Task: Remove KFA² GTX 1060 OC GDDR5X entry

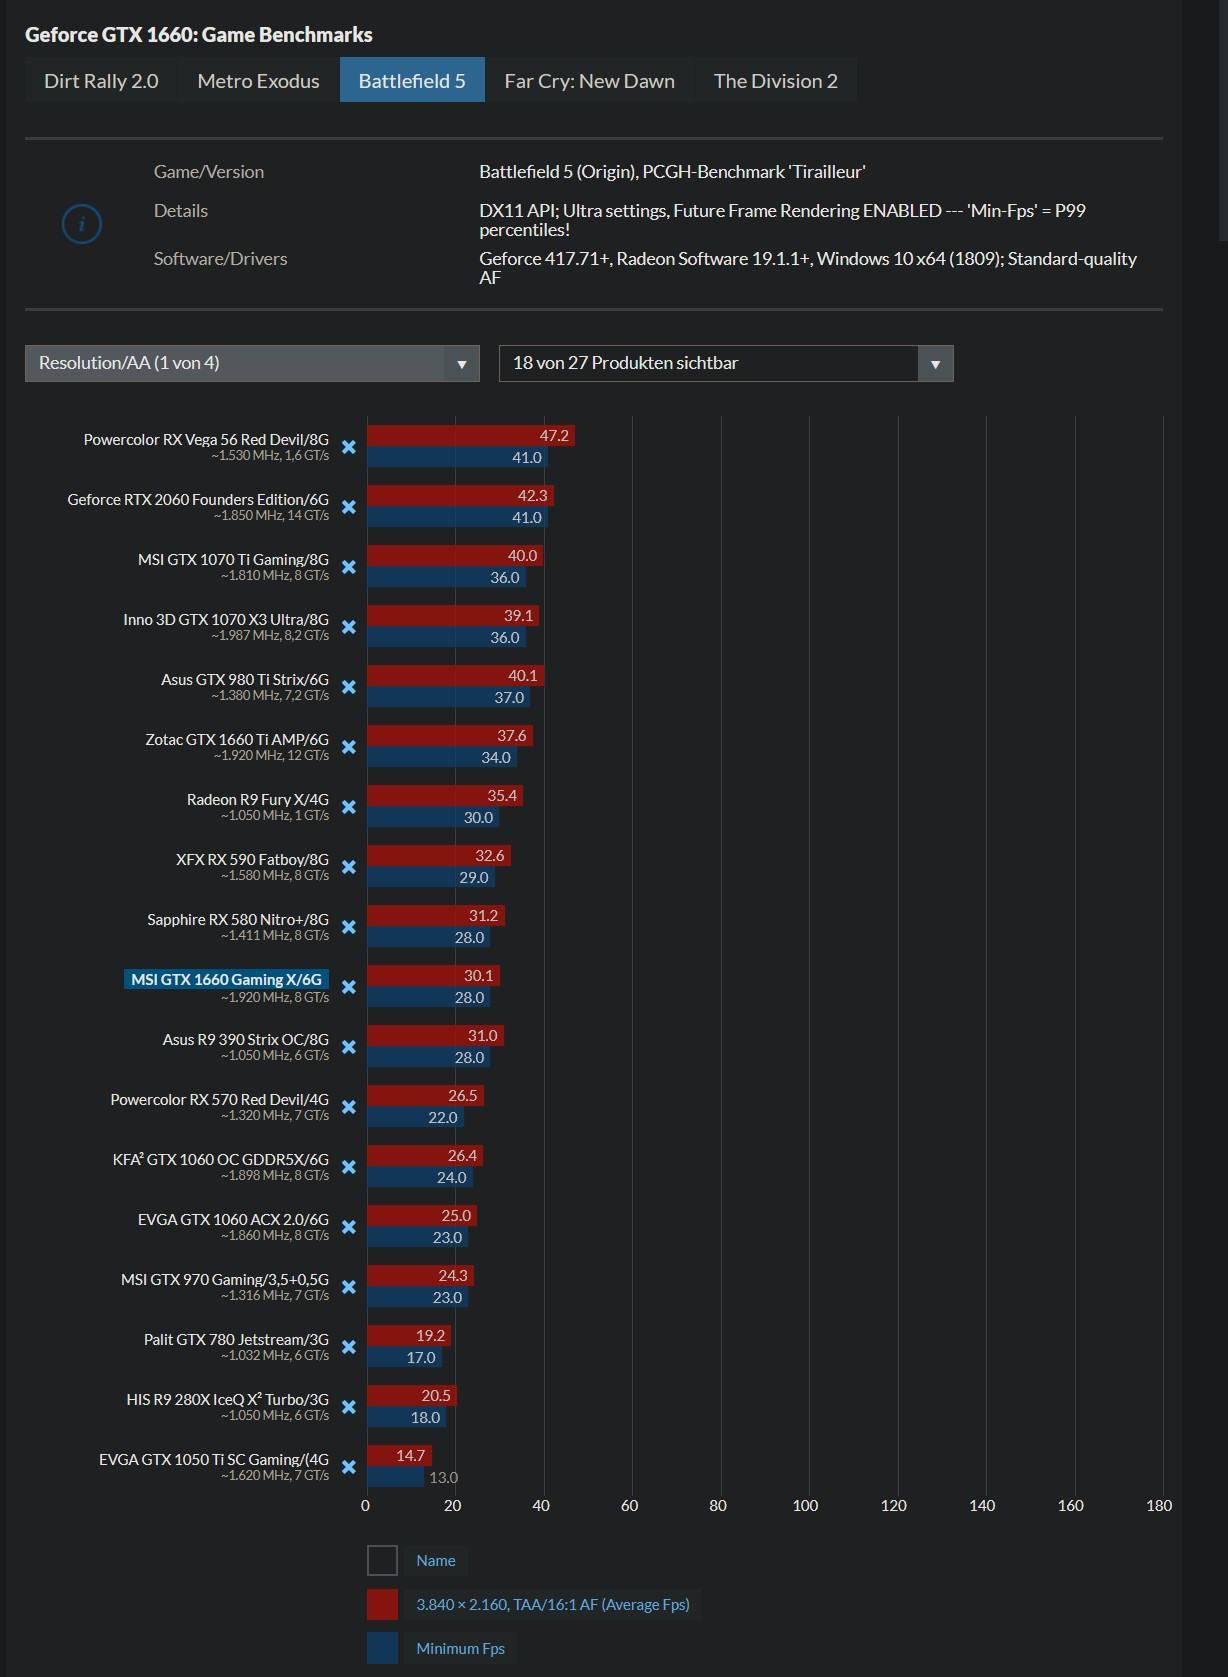Action: [349, 1167]
